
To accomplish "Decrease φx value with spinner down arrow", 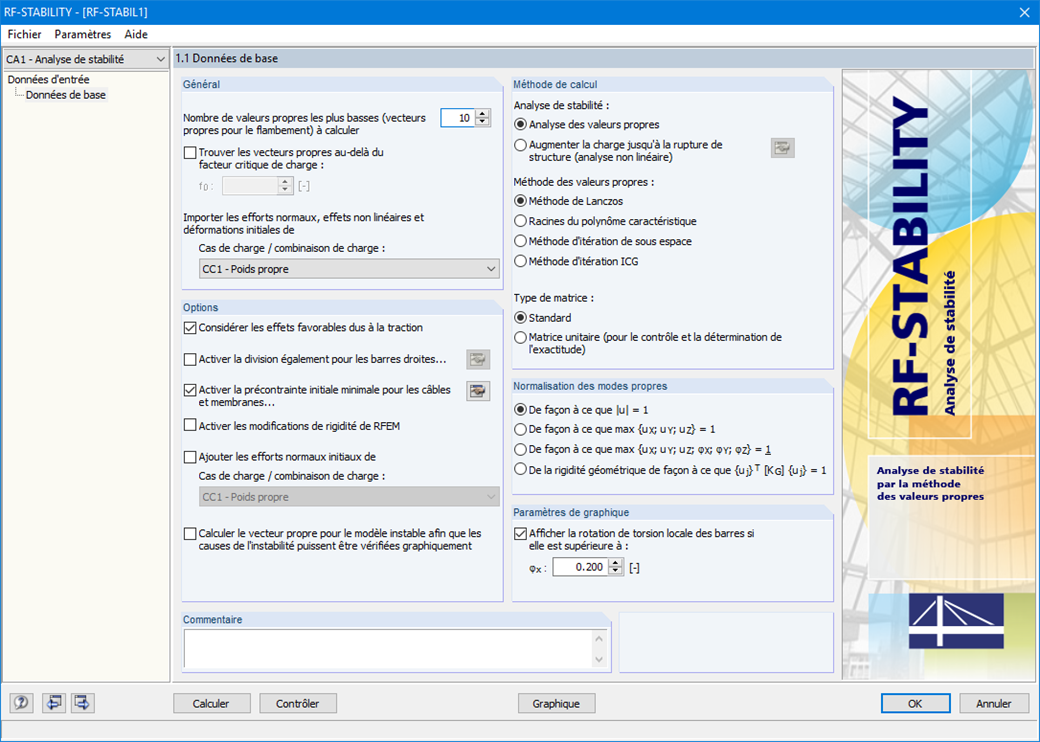I will pos(616,571).
